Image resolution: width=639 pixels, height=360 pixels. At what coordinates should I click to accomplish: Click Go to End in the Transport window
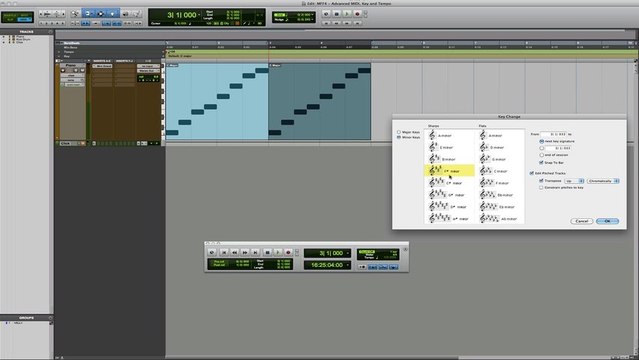coord(256,252)
